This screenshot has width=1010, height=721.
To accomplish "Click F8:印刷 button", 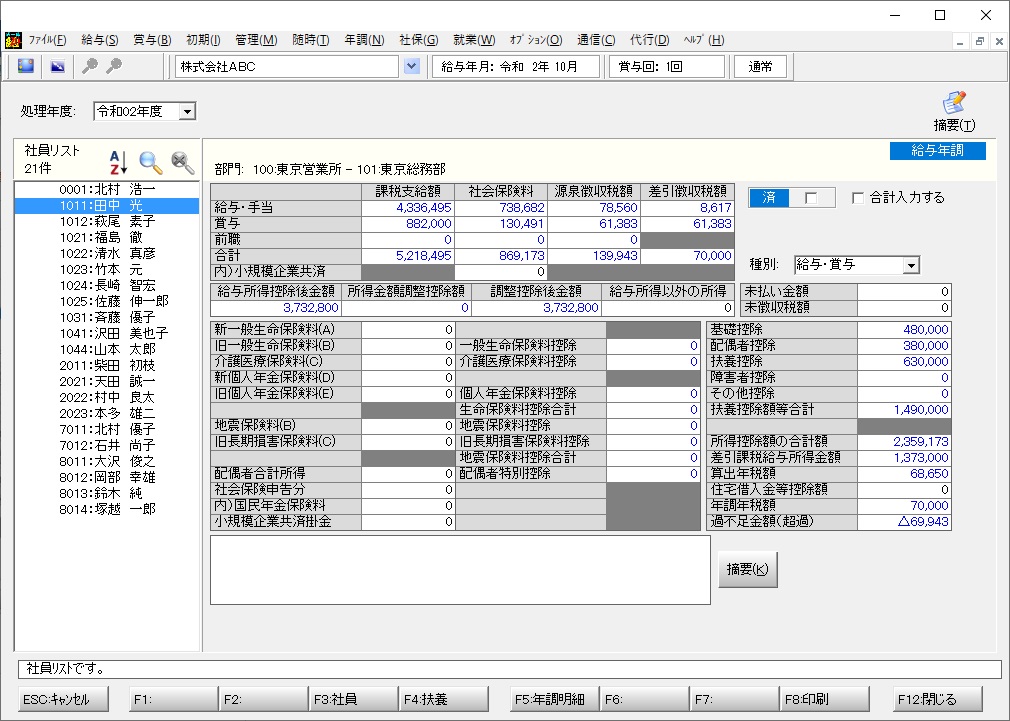I will (824, 699).
